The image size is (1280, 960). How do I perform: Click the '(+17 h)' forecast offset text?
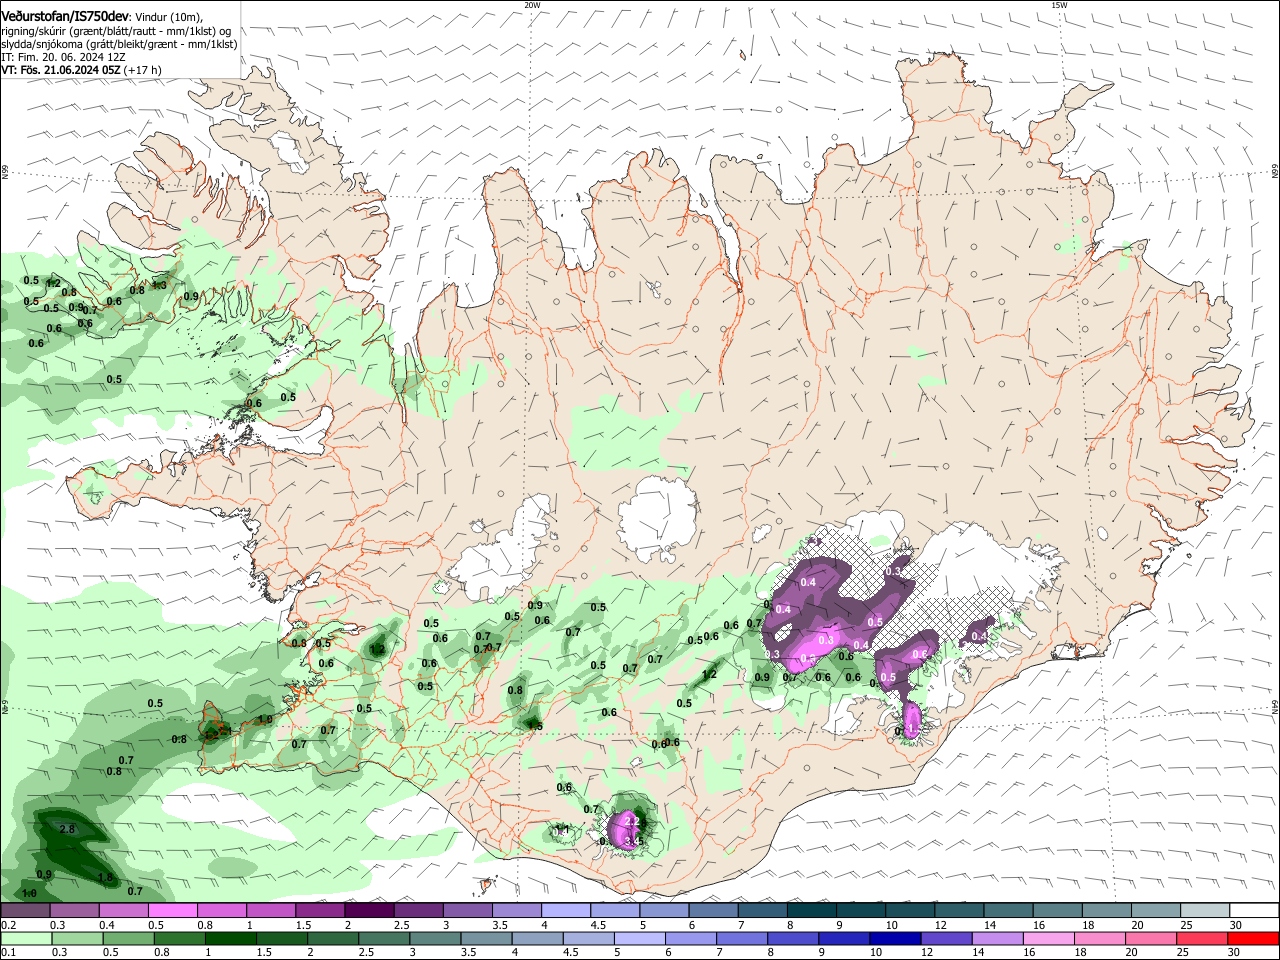click(143, 70)
